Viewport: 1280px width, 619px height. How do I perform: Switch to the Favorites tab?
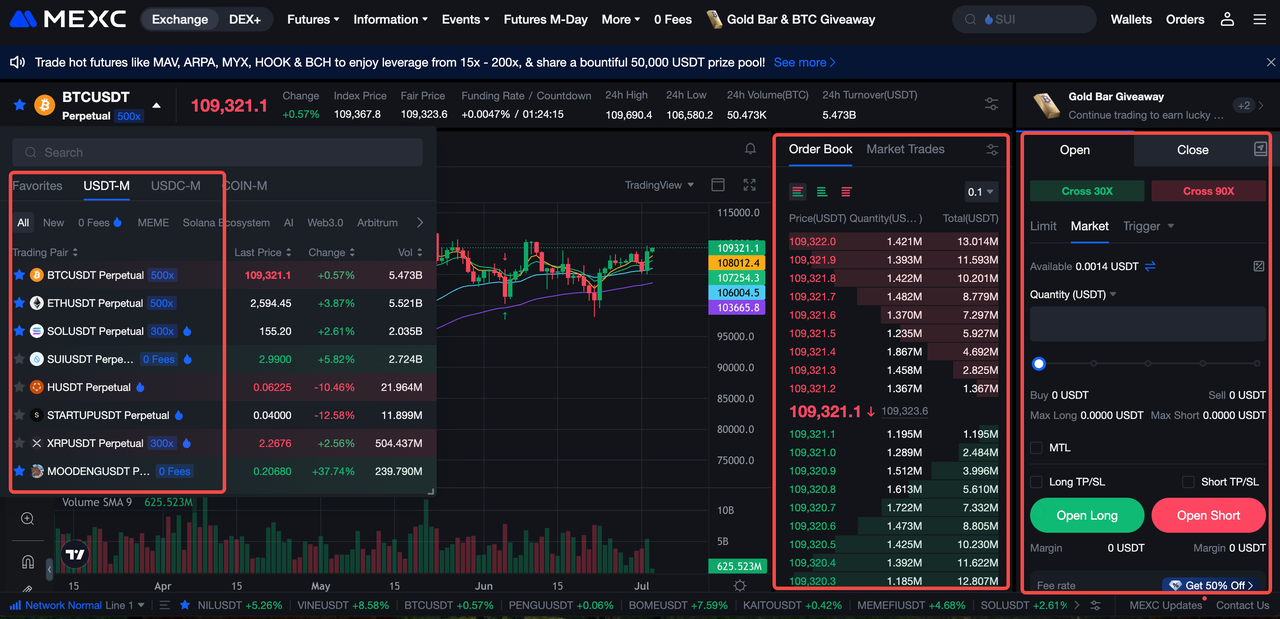[37, 186]
